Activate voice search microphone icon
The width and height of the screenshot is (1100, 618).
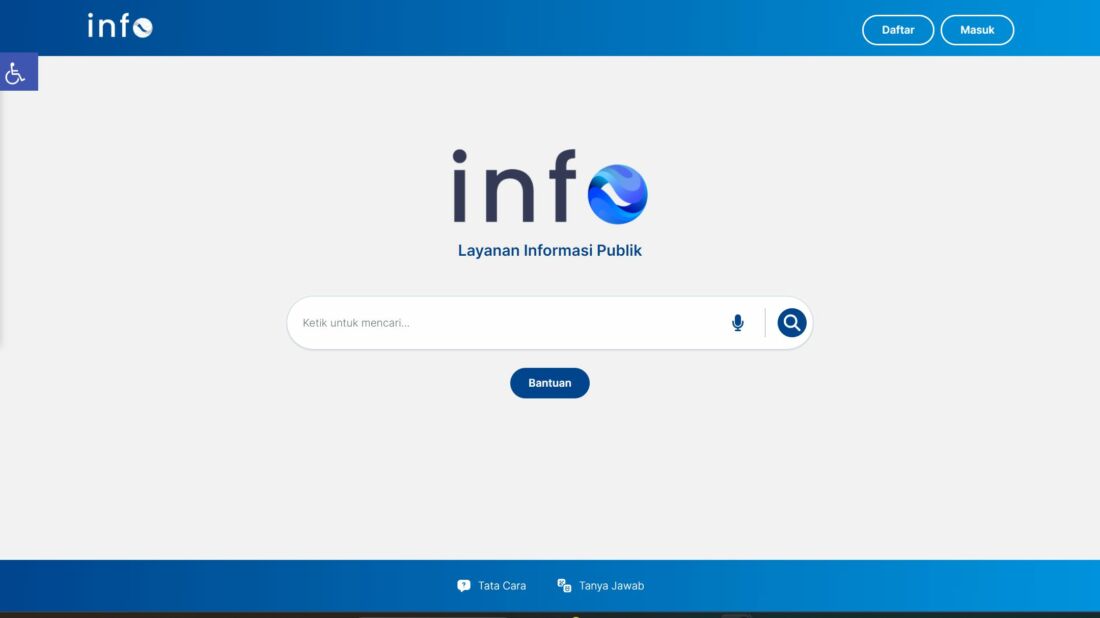(x=737, y=323)
